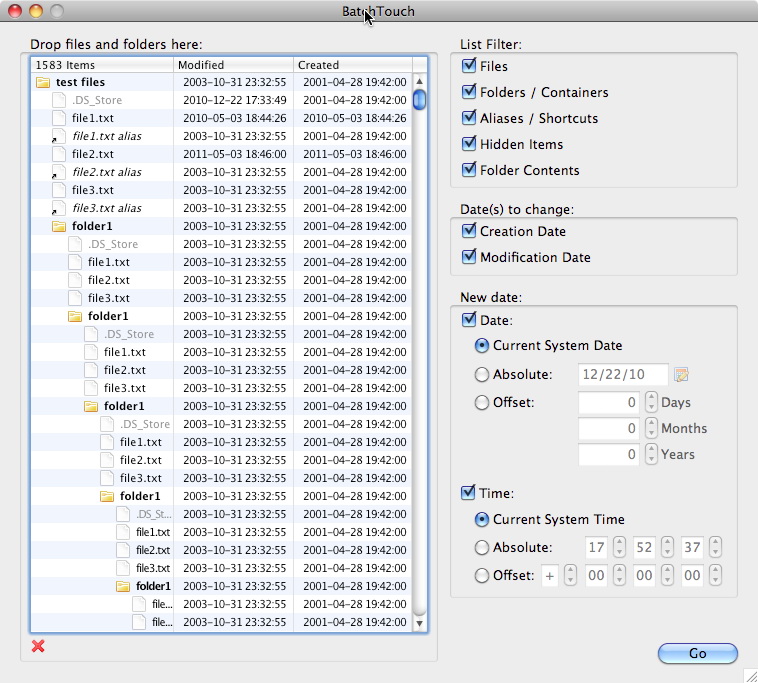Click the created date 2011-05-03 18:46:00

(355, 154)
